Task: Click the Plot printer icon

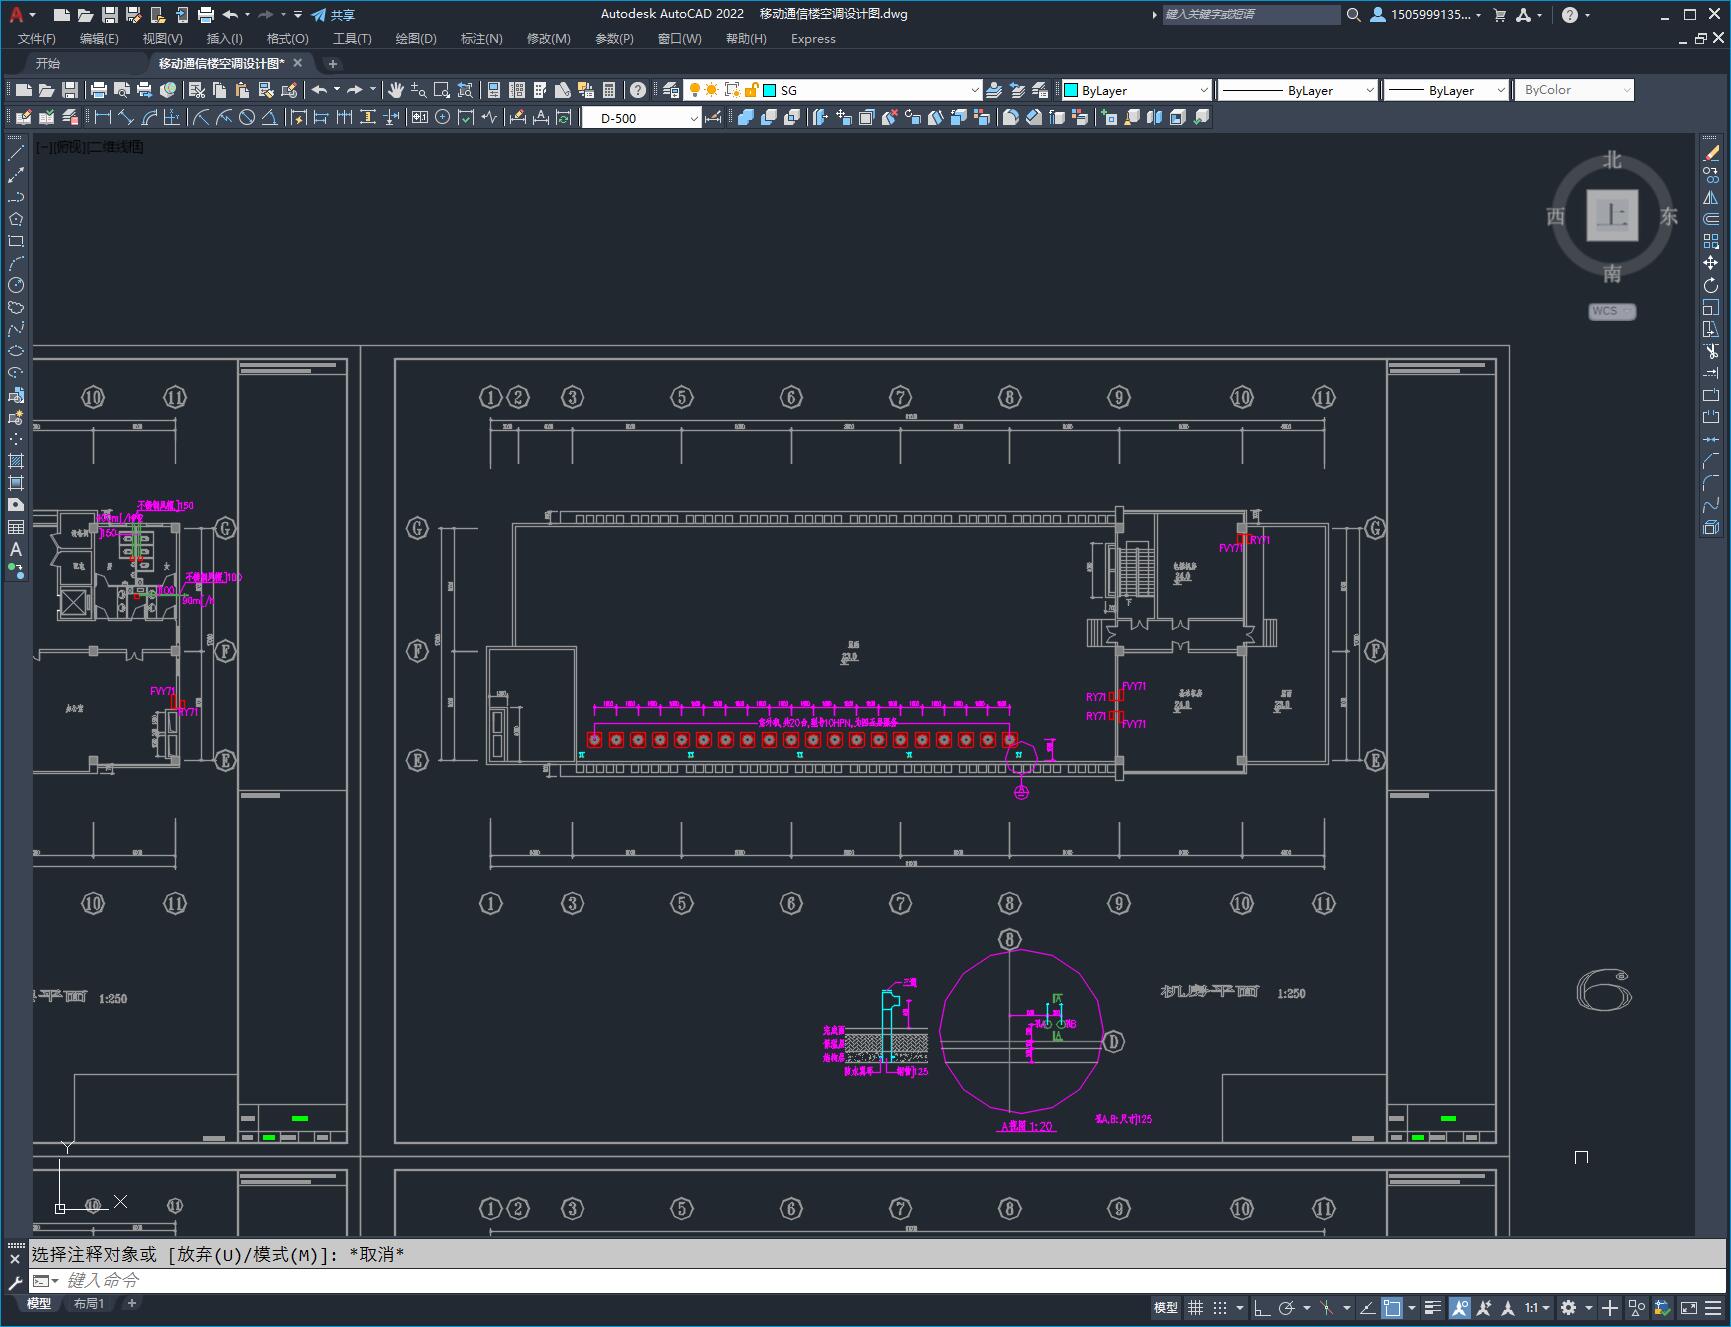Action: (x=99, y=90)
